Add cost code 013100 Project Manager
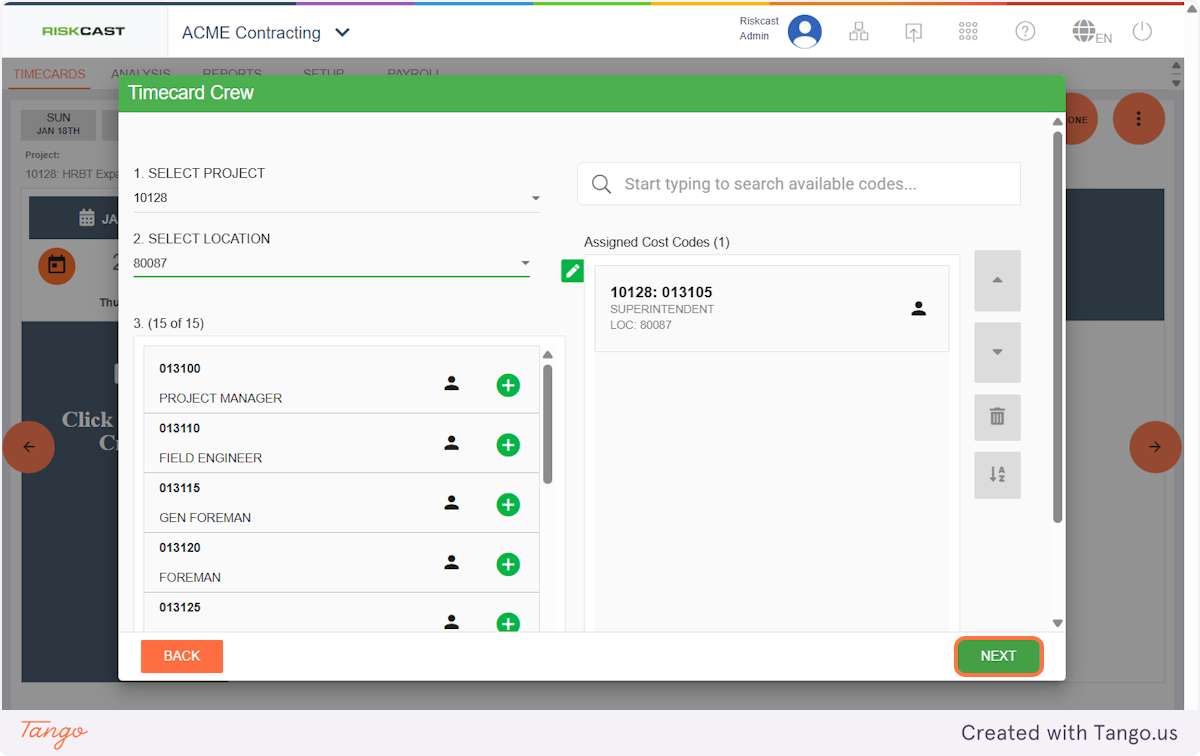 tap(508, 385)
